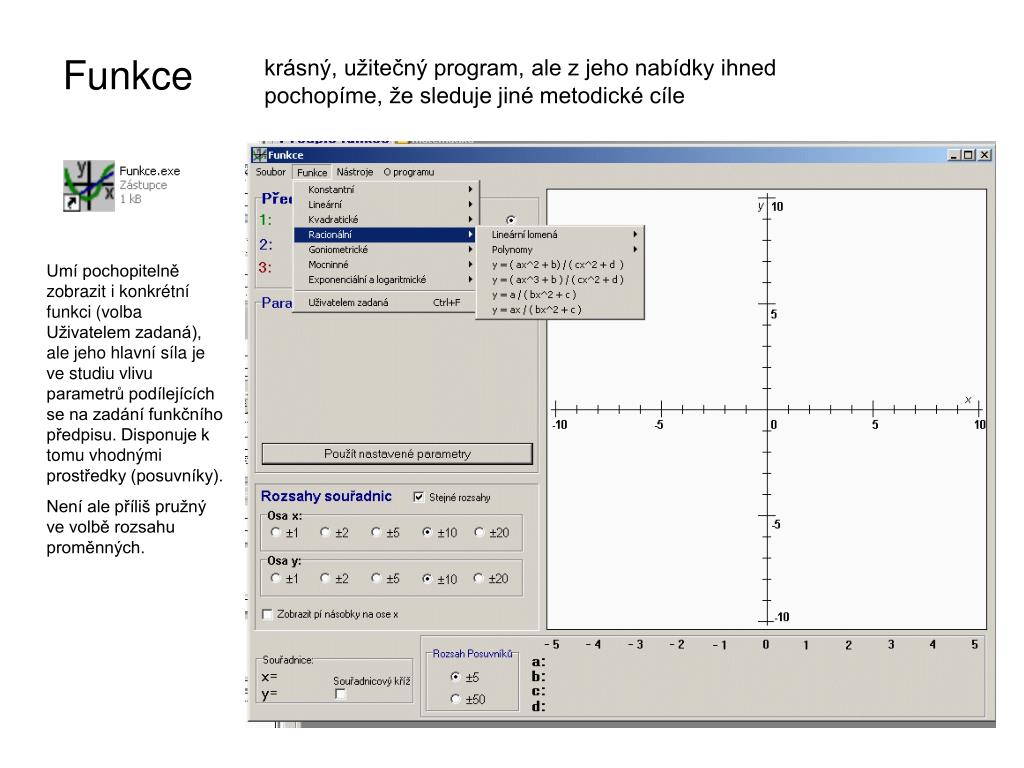Set Osa y range to ±1

tap(276, 578)
